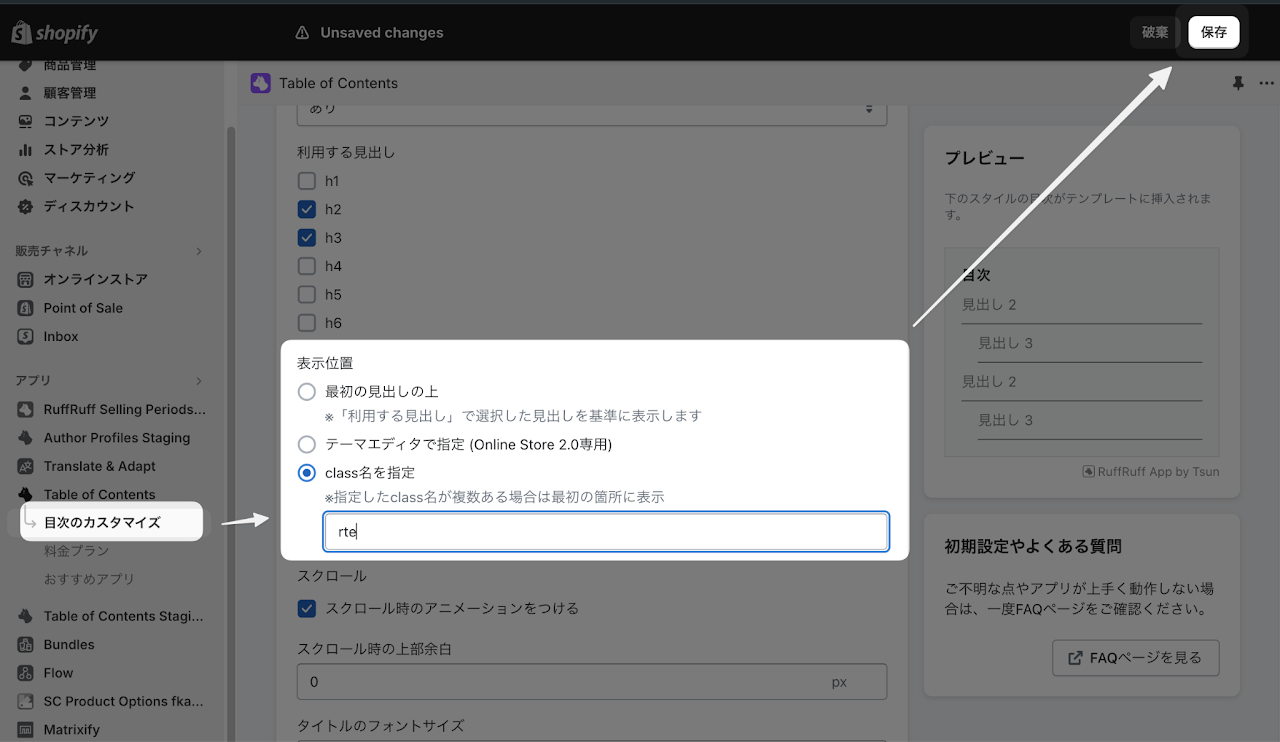The image size is (1280, 742).
Task: Toggle スクロール時のアニメーションをつける checkbox
Action: point(307,608)
